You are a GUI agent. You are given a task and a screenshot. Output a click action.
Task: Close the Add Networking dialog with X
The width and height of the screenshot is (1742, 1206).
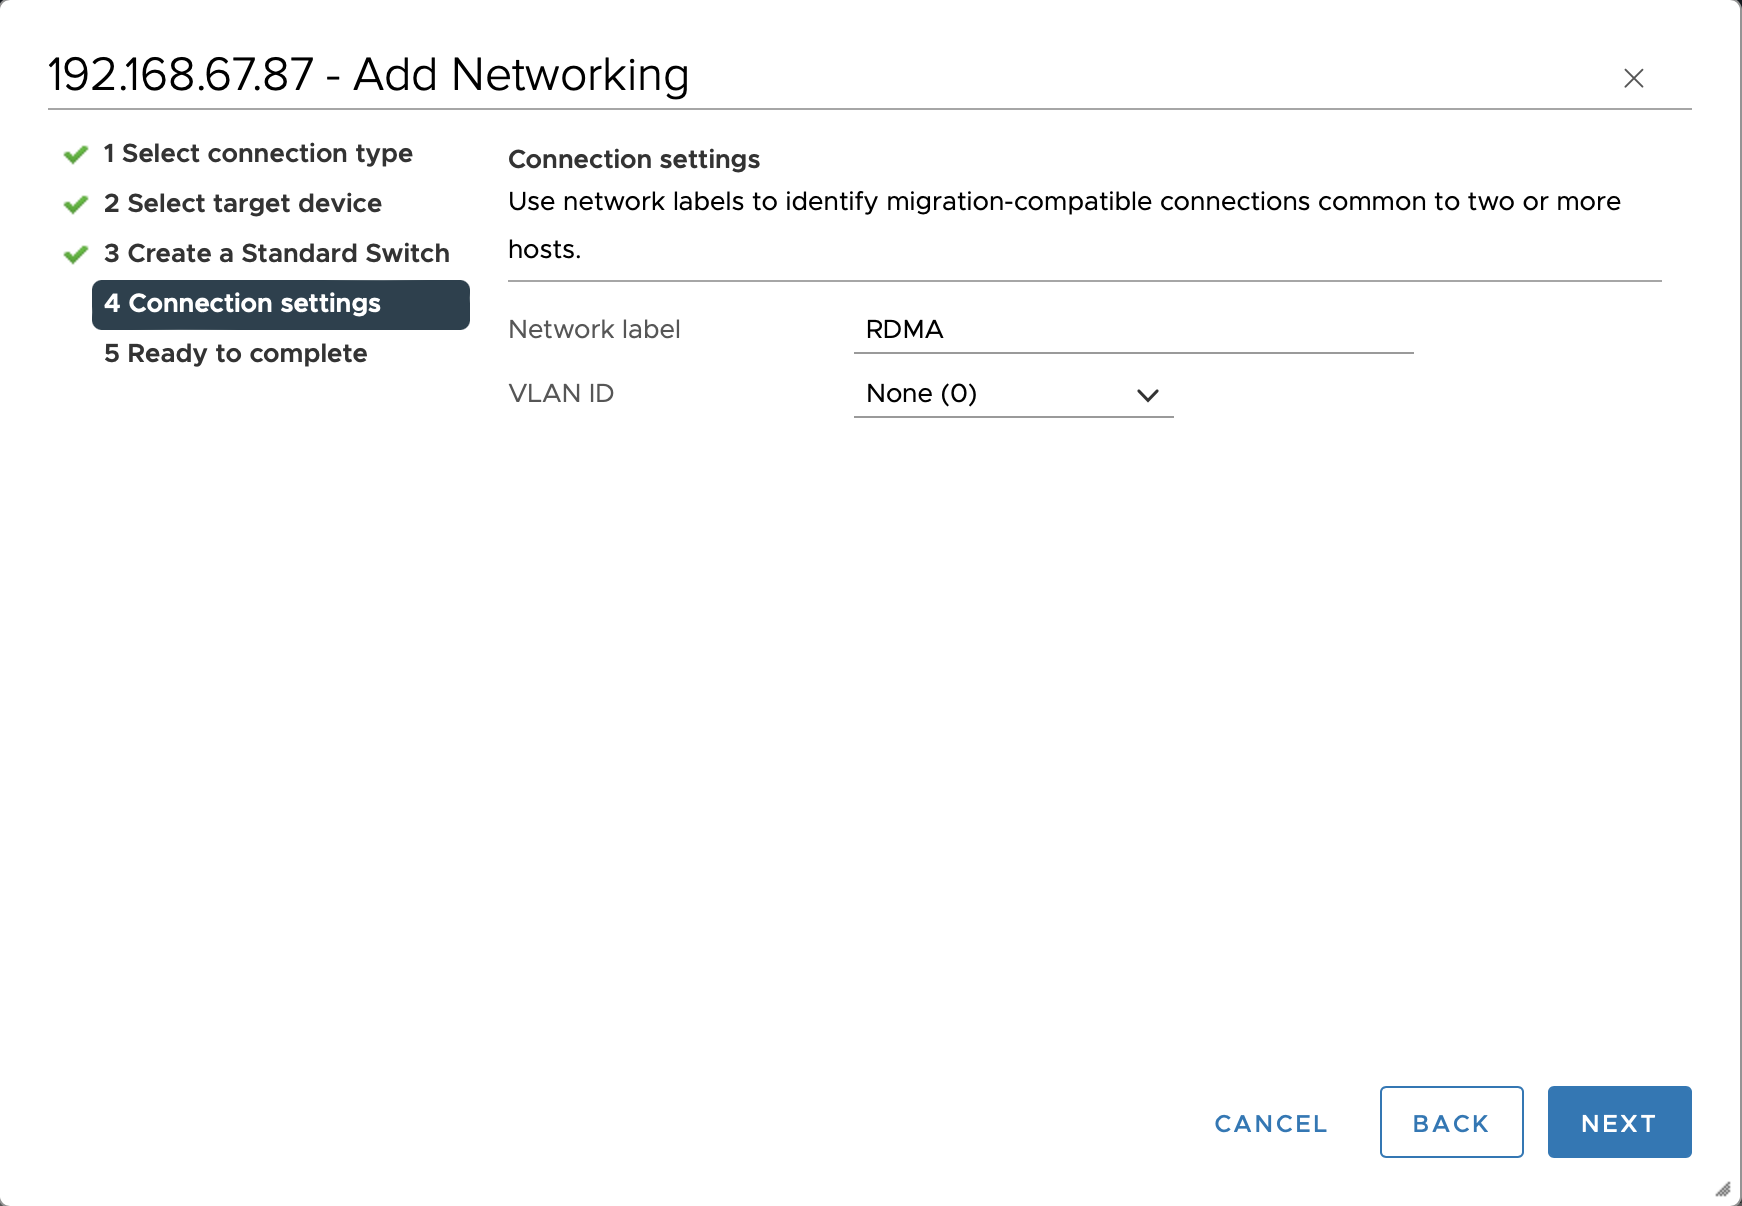click(x=1633, y=78)
